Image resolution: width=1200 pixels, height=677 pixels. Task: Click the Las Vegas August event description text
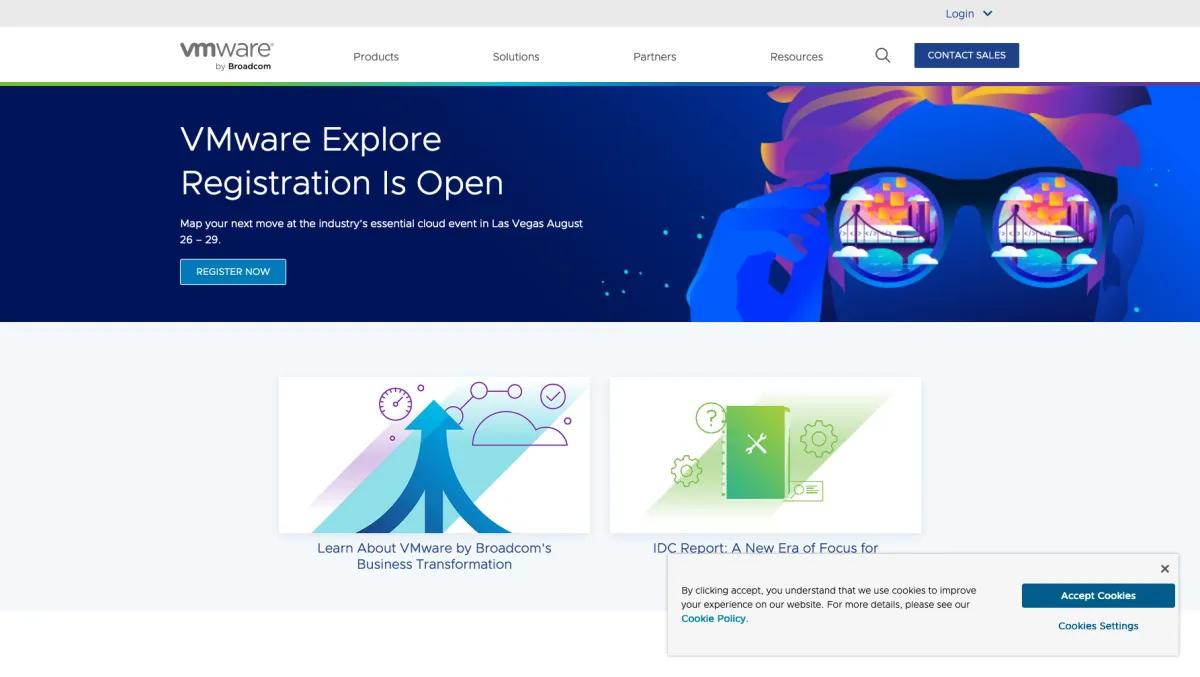[x=381, y=232]
